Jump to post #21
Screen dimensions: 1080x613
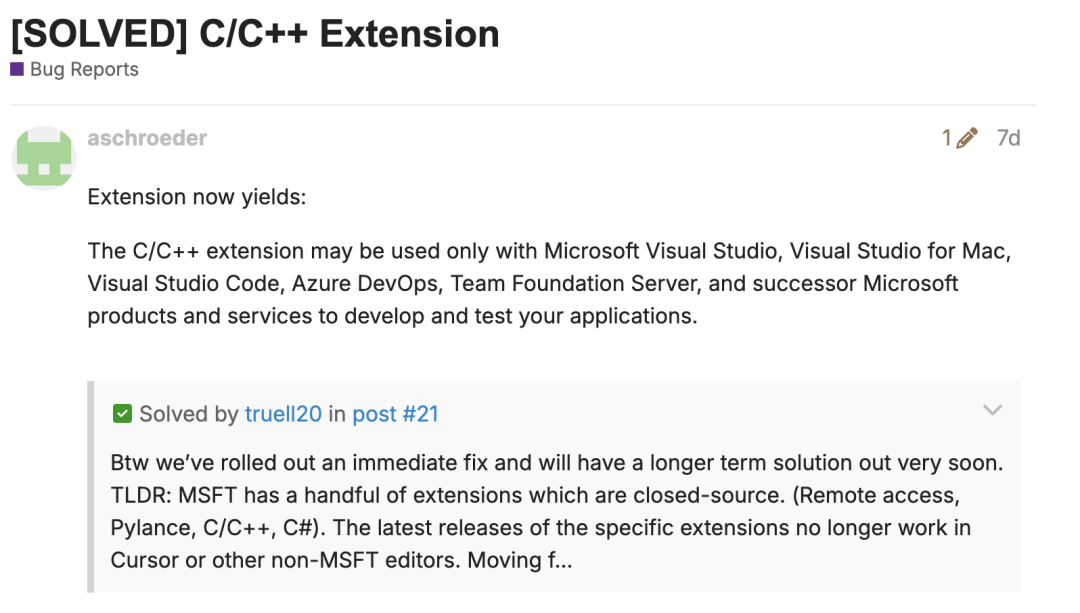point(395,414)
